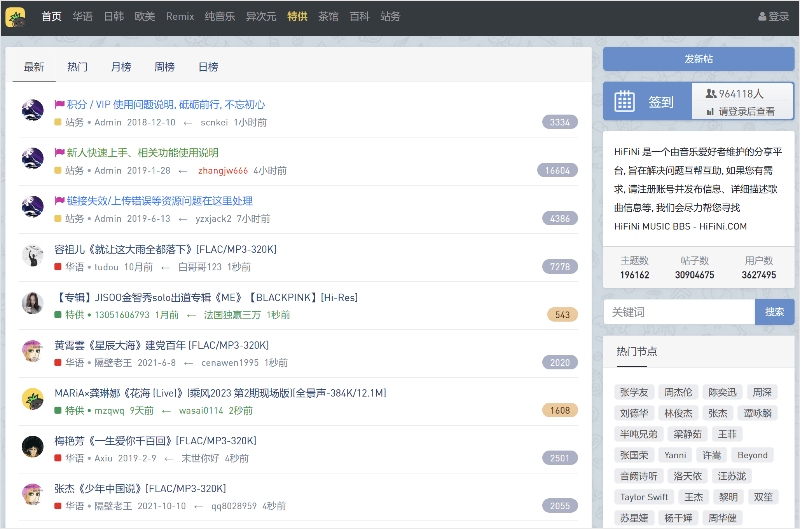This screenshot has width=800, height=529.
Task: Open 日韩 in top navigation
Action: 114,17
